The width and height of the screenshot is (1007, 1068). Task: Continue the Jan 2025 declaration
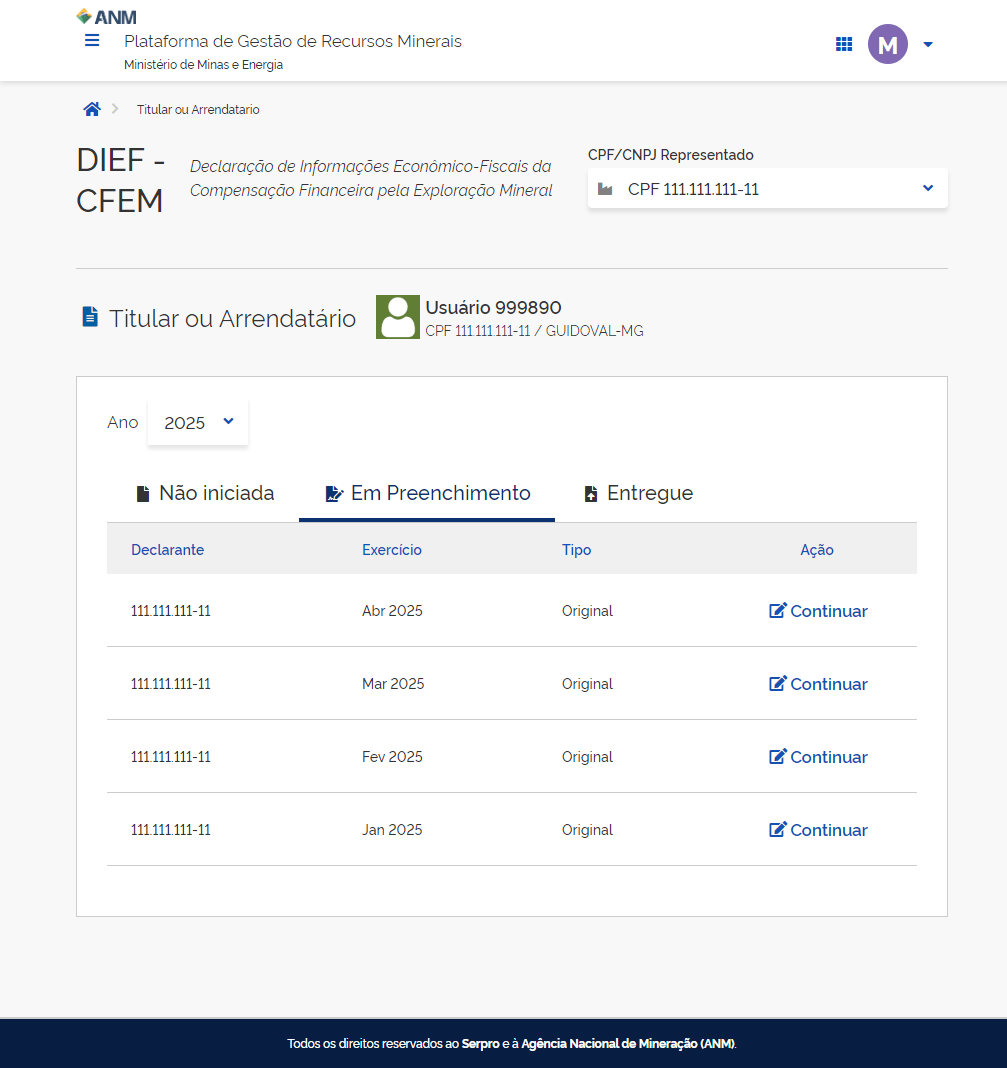pos(818,830)
